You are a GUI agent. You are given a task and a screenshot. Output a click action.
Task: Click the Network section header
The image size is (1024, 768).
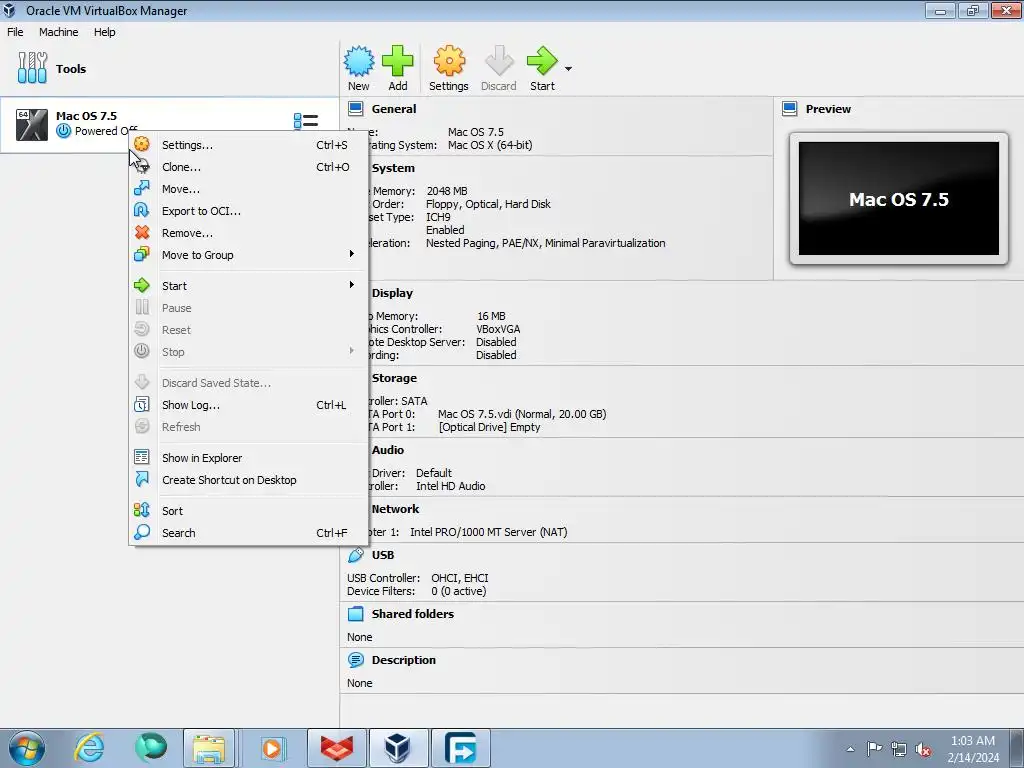(396, 509)
